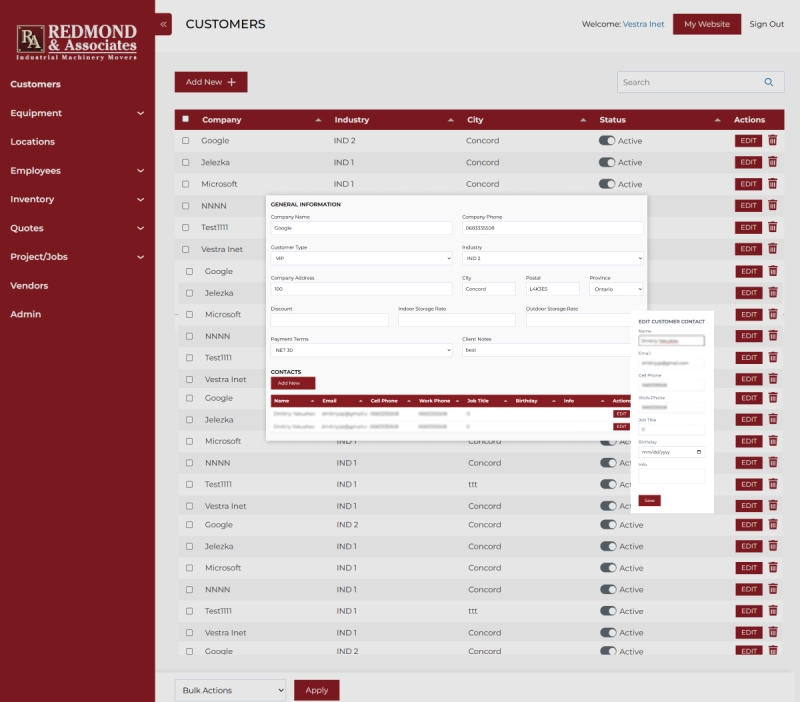Collapse the sidebar with the double-chevron icon
The image size is (800, 702).
[164, 24]
